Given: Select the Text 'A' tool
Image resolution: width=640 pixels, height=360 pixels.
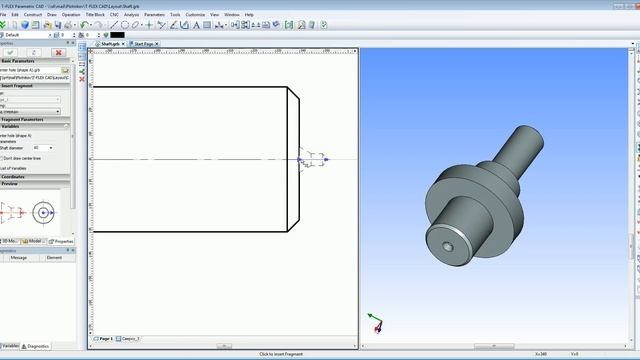Looking at the screenshot, I should click(x=196, y=25).
